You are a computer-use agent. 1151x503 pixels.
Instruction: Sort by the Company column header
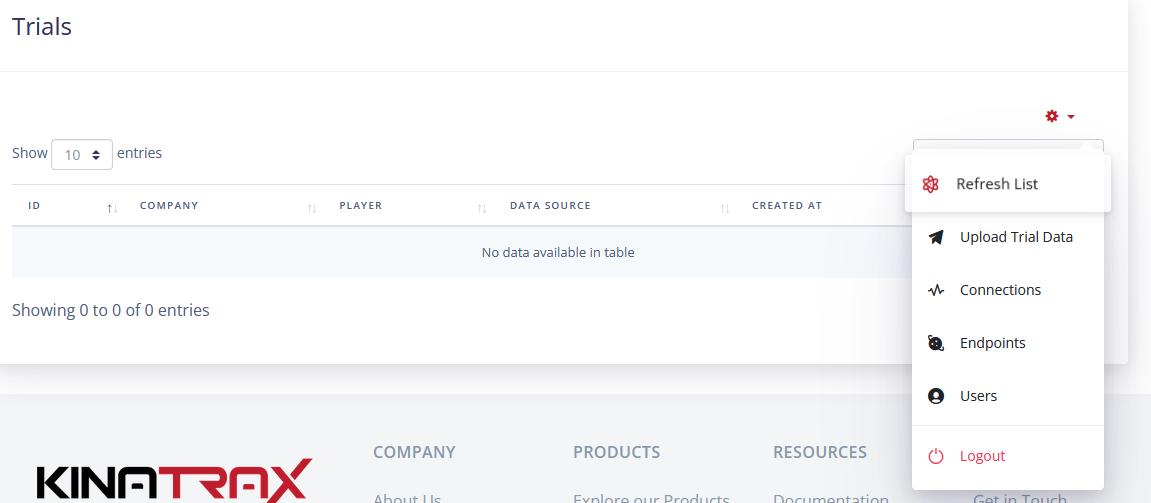click(169, 206)
